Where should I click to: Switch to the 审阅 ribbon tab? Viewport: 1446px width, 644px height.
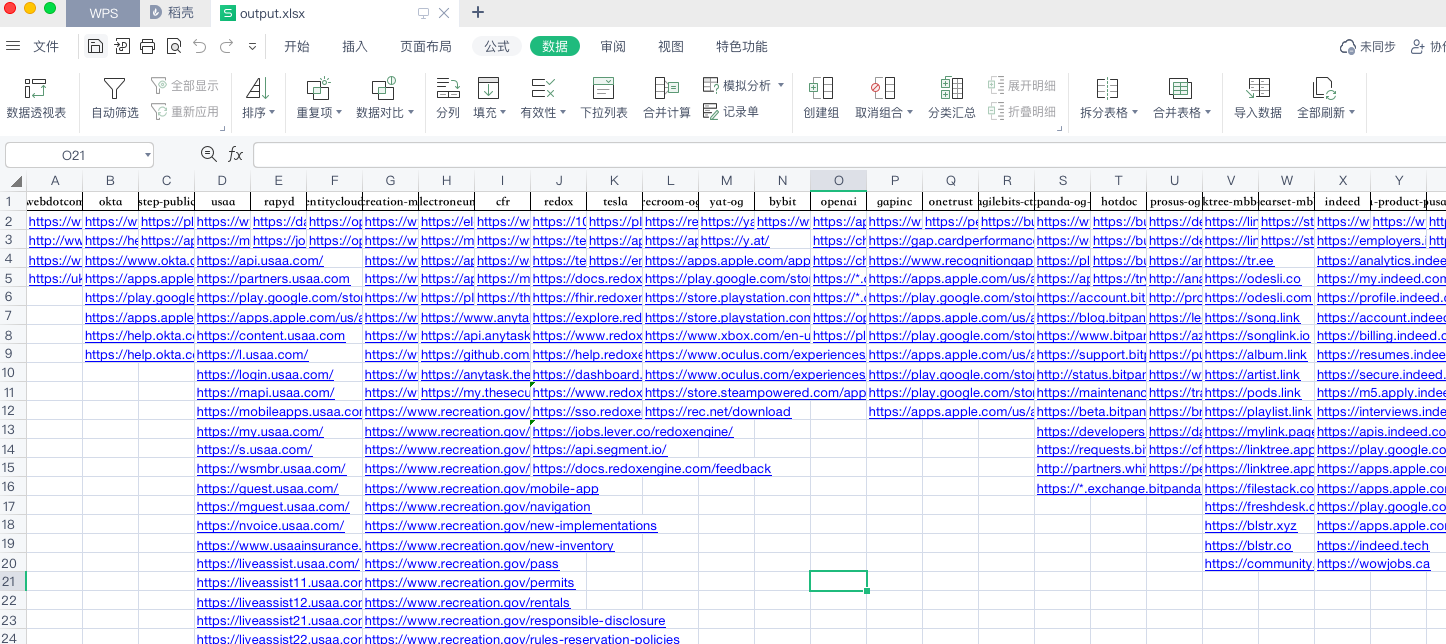coord(612,46)
